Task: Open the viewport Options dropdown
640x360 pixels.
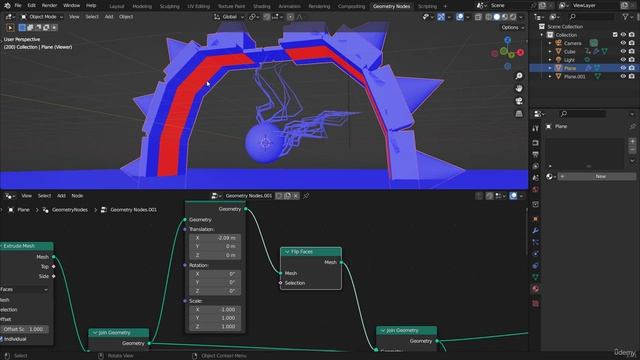Action: (x=513, y=27)
